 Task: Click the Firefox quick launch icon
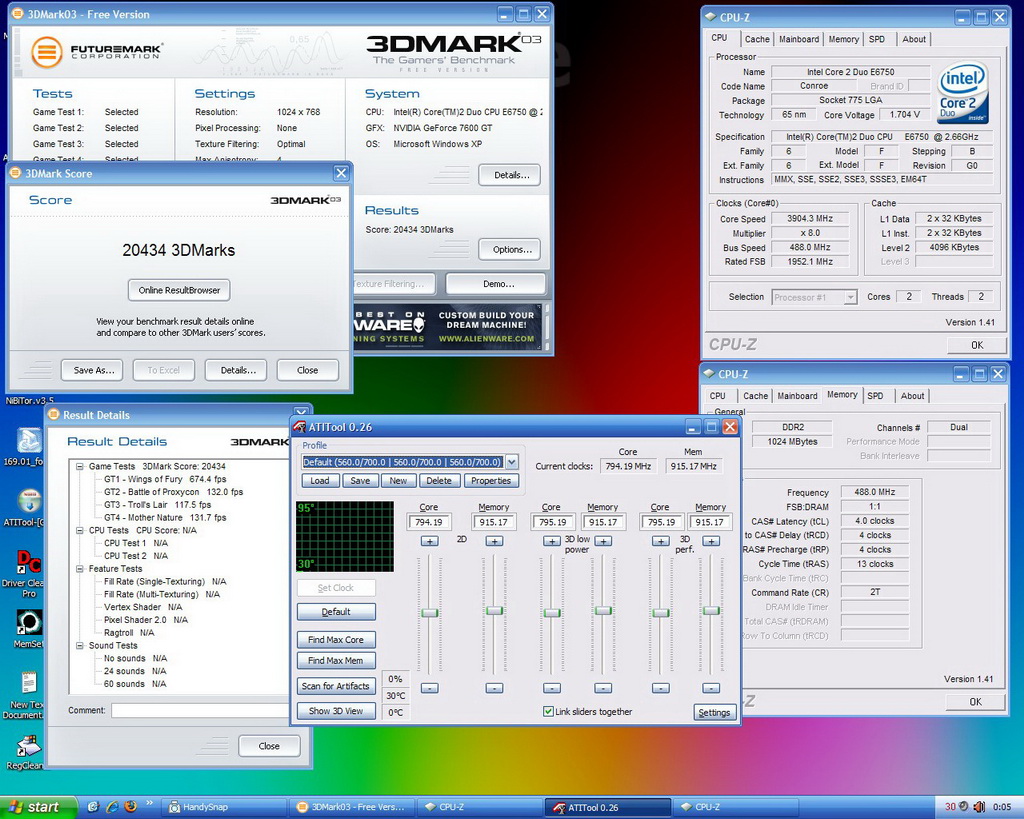(x=131, y=807)
